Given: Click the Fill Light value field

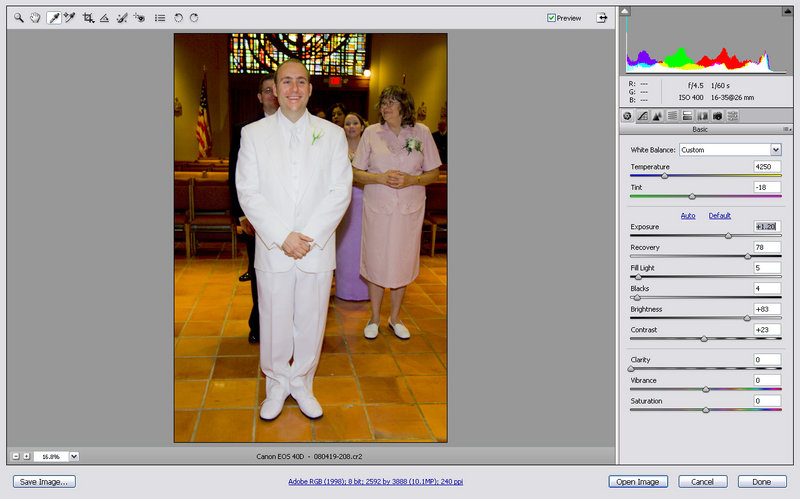Looking at the screenshot, I should pos(767,267).
